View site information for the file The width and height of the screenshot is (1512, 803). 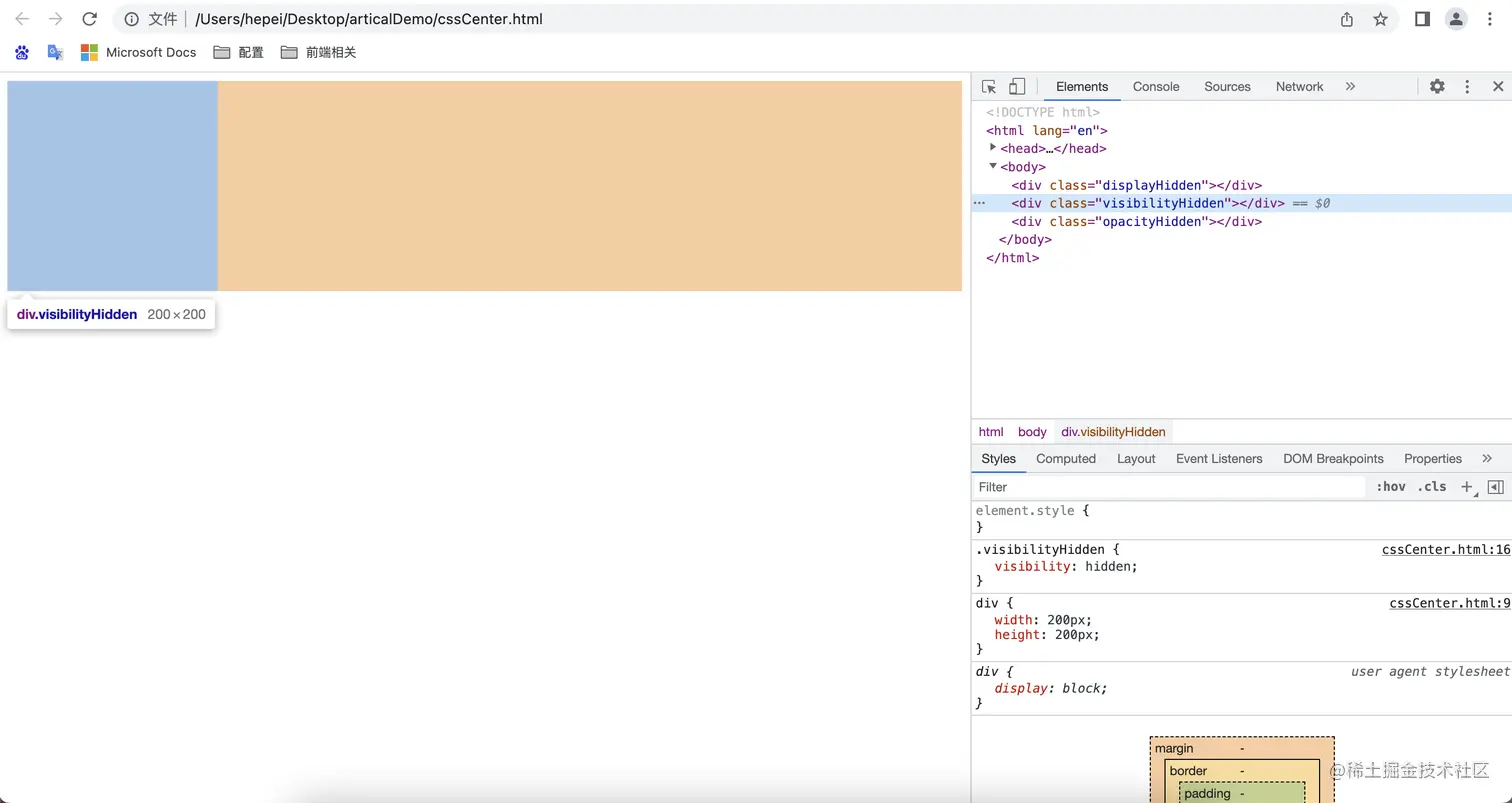[132, 19]
